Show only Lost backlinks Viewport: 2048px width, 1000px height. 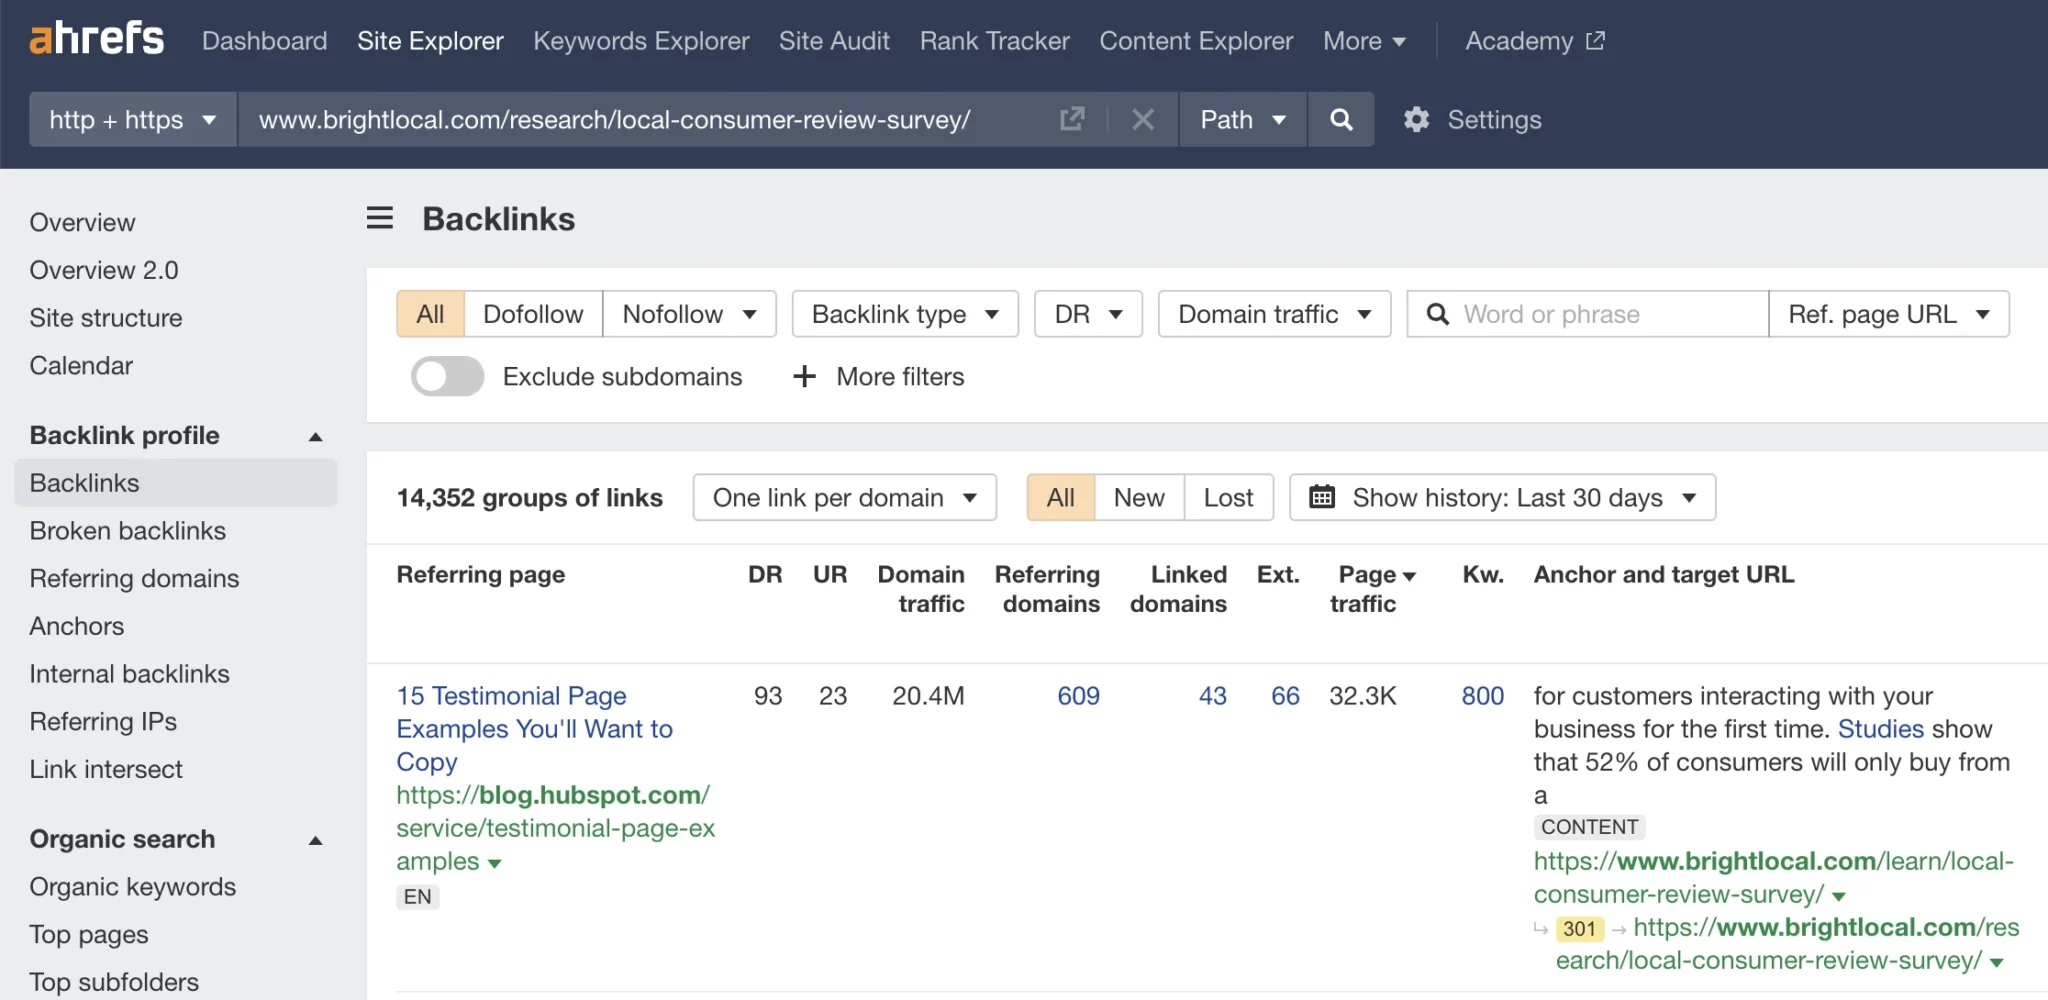point(1228,497)
